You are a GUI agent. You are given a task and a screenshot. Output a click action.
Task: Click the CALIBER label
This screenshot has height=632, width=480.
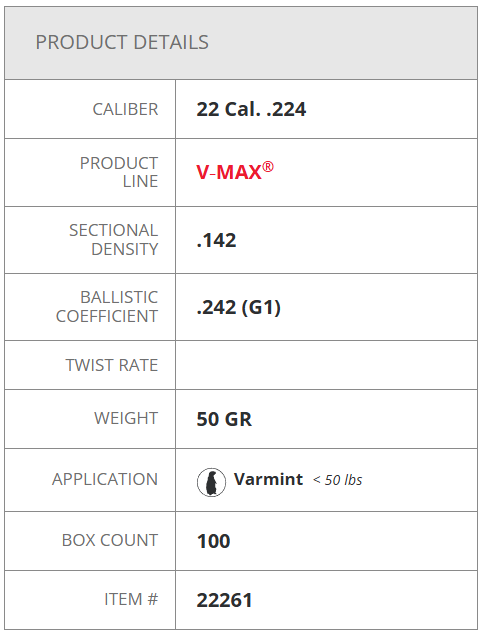(125, 109)
